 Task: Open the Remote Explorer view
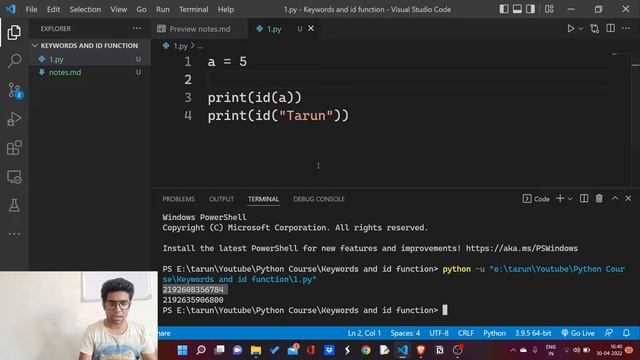click(x=14, y=177)
